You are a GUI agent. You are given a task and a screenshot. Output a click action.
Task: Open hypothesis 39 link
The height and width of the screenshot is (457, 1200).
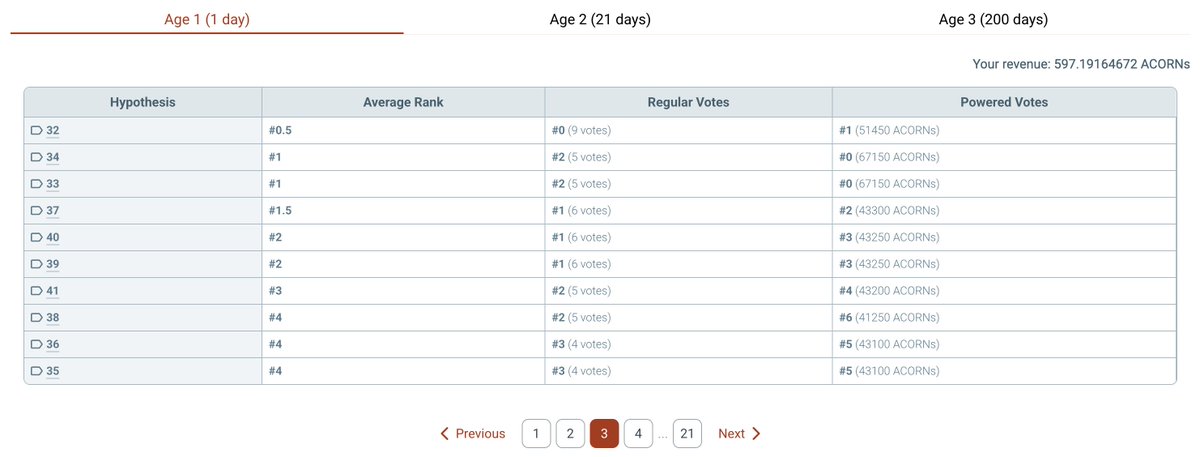[53, 264]
